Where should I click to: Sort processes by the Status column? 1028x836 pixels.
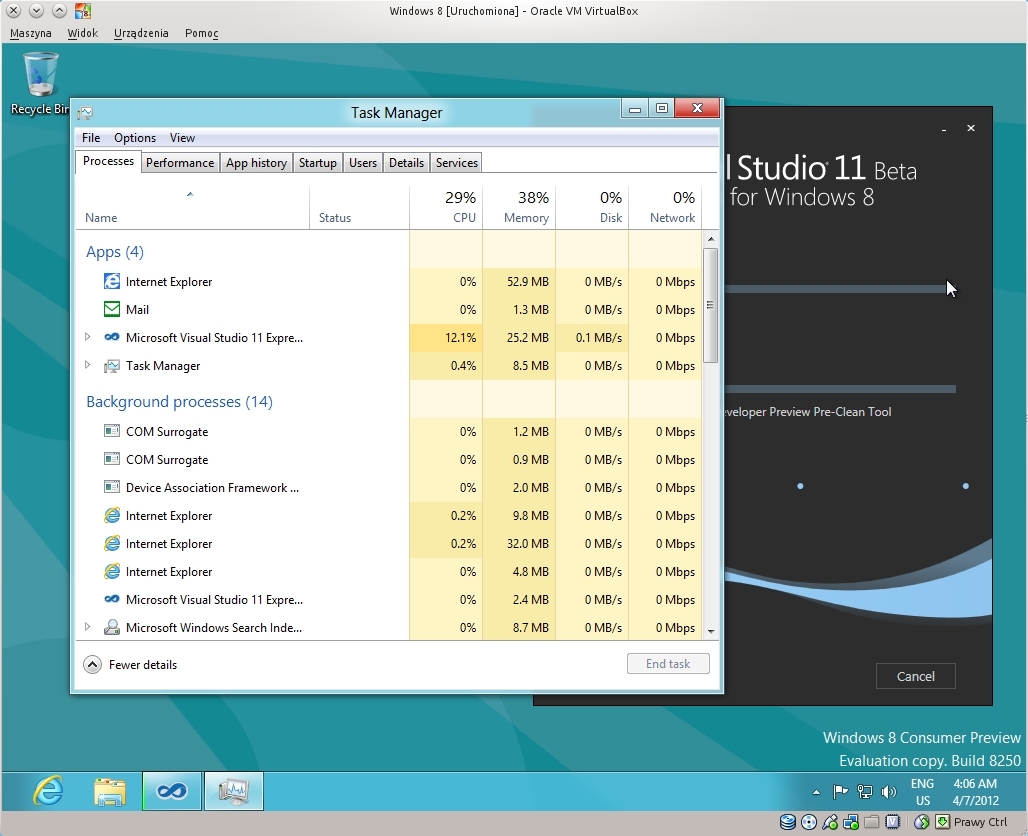[x=359, y=209]
